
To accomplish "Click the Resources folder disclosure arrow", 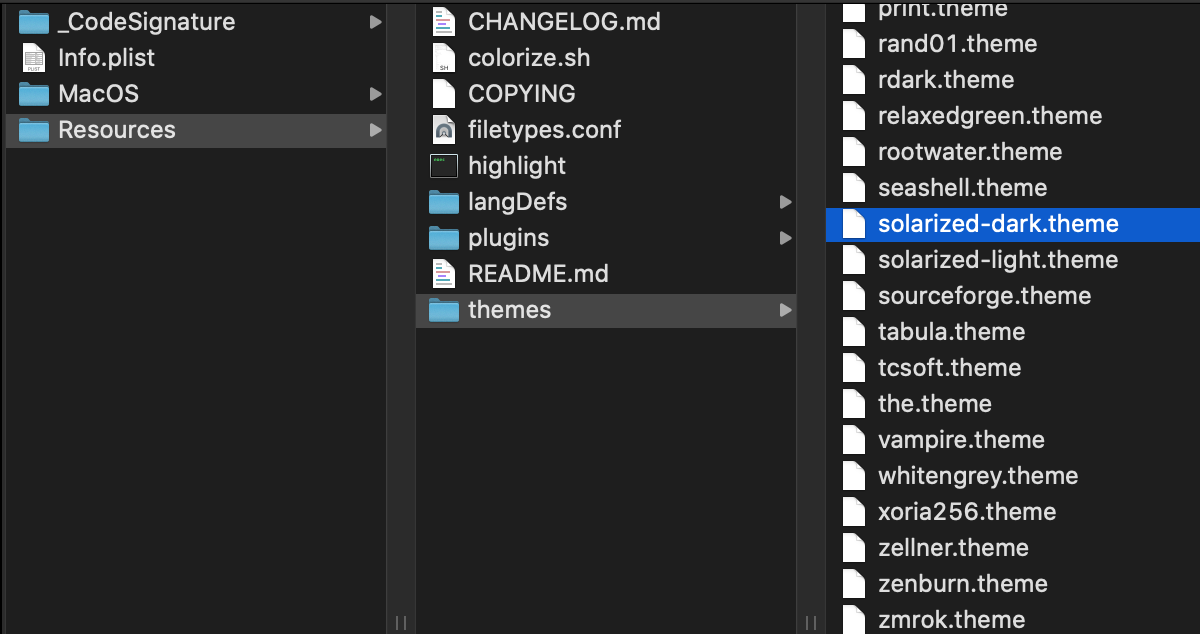I will 375,130.
